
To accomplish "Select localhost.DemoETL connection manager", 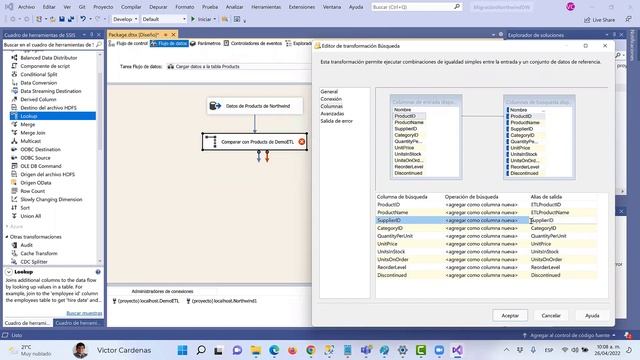I will tap(146, 301).
